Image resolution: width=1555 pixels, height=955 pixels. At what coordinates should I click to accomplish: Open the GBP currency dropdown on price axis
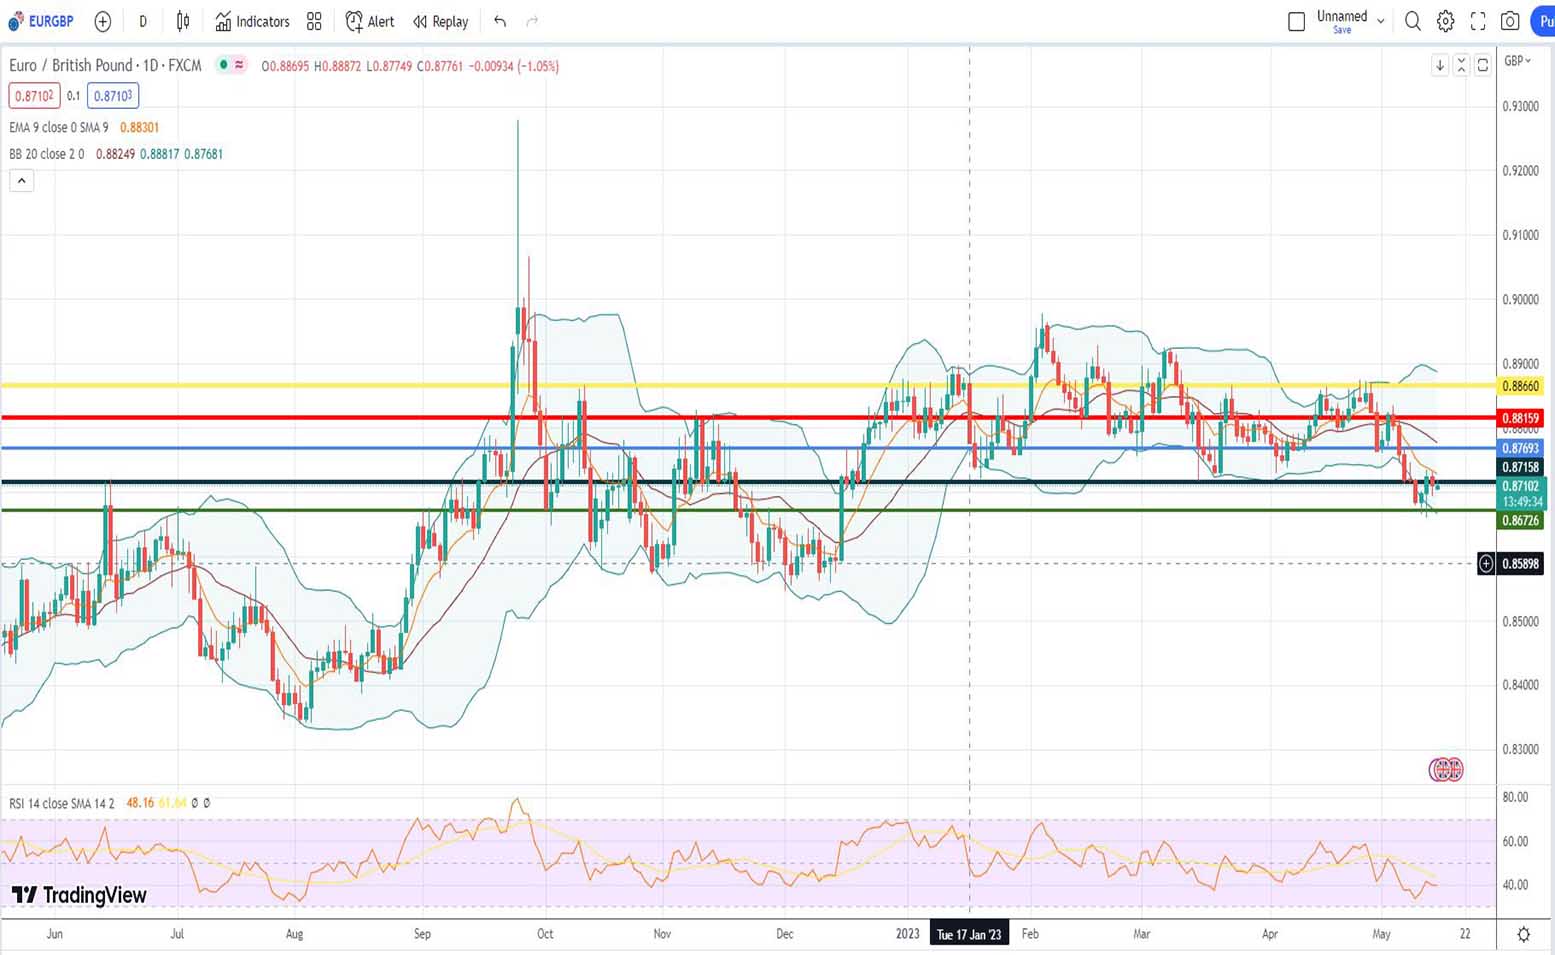coord(1517,61)
